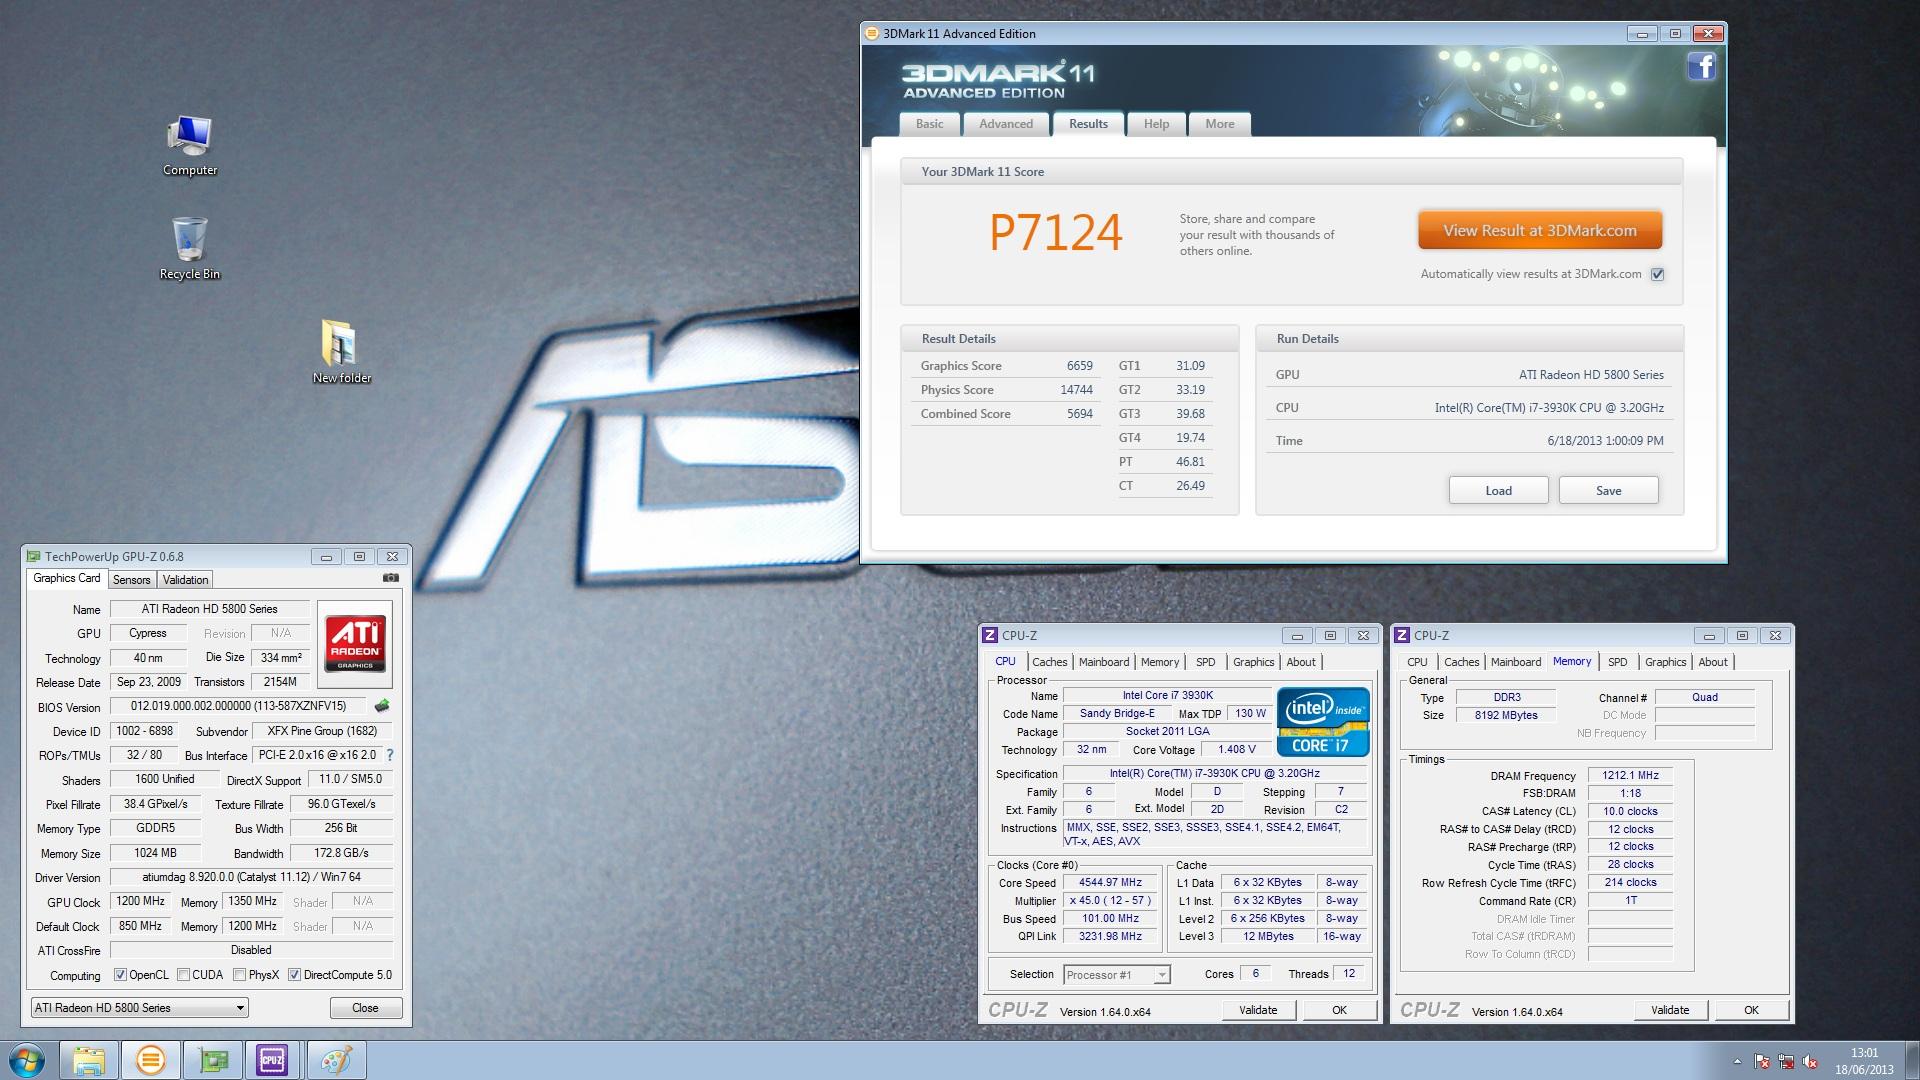The height and width of the screenshot is (1080, 1920).
Task: Switch to the Advanced tab in 3DMark 11
Action: [1006, 124]
